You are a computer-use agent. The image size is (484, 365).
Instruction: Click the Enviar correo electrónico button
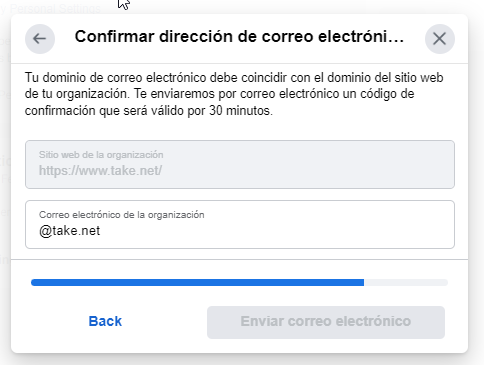326,322
